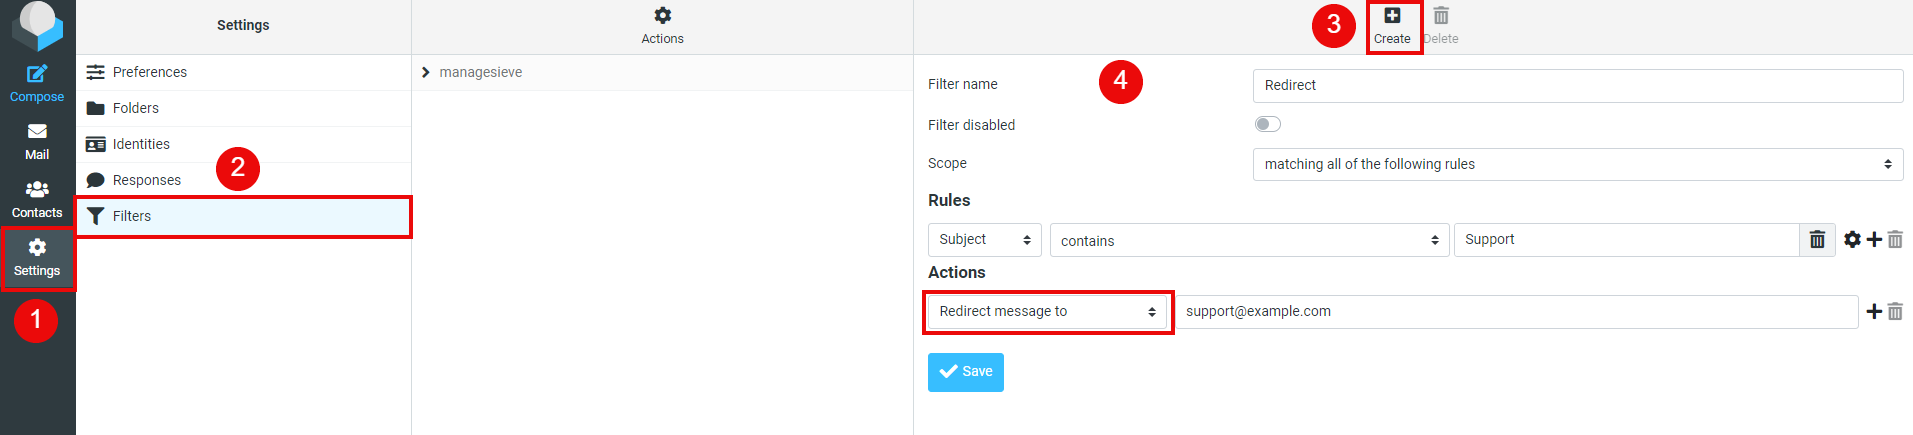The height and width of the screenshot is (435, 1913).
Task: Open the 'Redirect message to' action dropdown
Action: pos(1047,312)
